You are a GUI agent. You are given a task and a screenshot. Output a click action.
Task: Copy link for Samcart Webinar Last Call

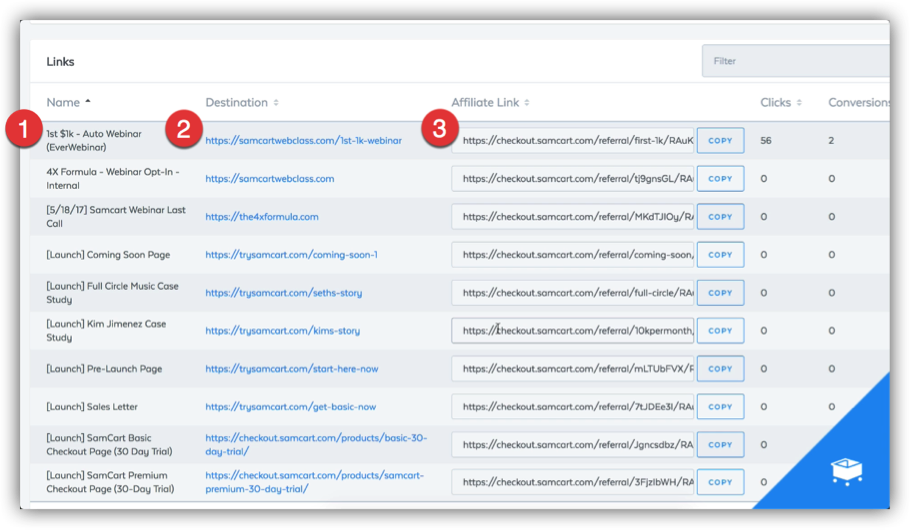tap(720, 217)
